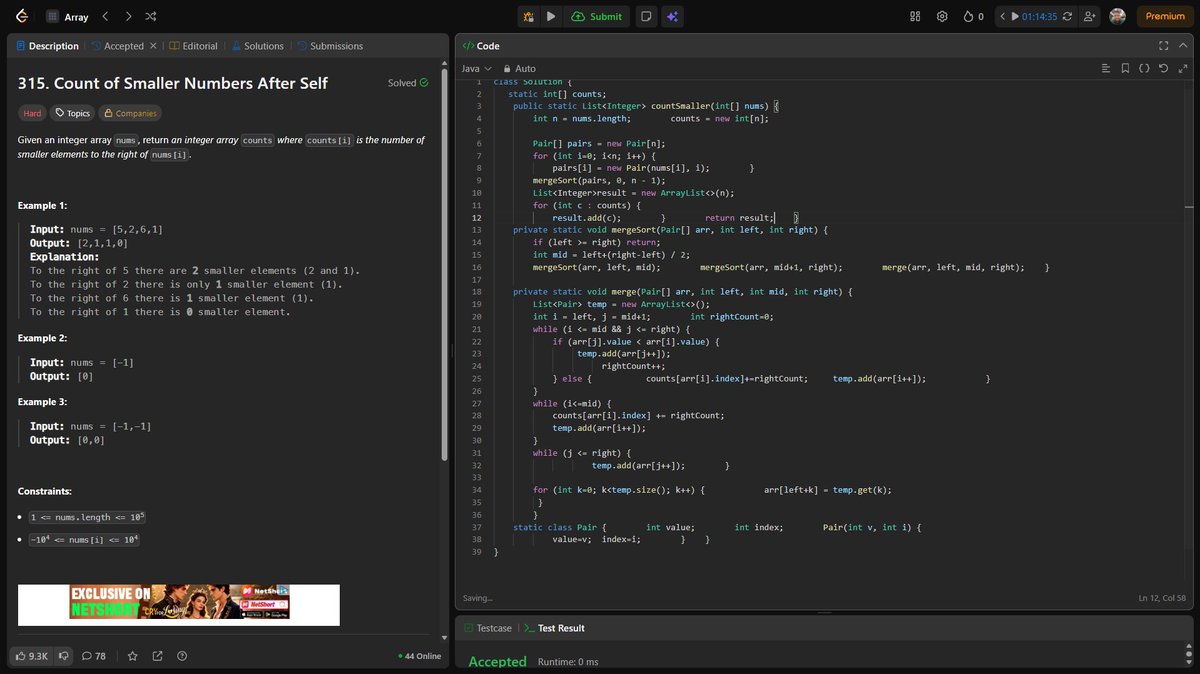The height and width of the screenshot is (674, 1200).
Task: Click the Hard difficulty tag
Action: [33, 113]
